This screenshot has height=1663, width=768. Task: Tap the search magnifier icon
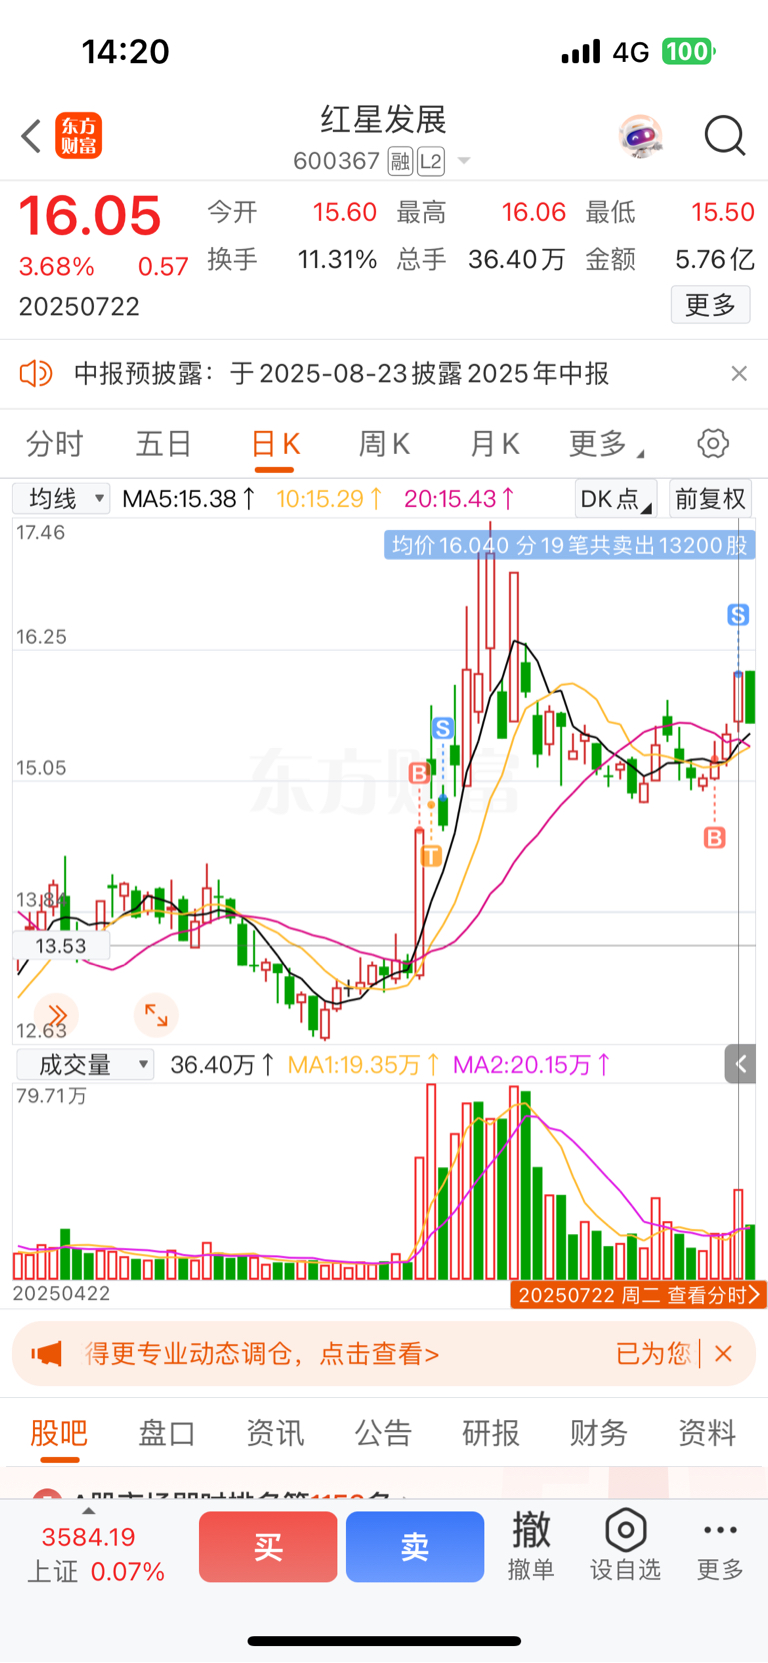click(x=725, y=136)
